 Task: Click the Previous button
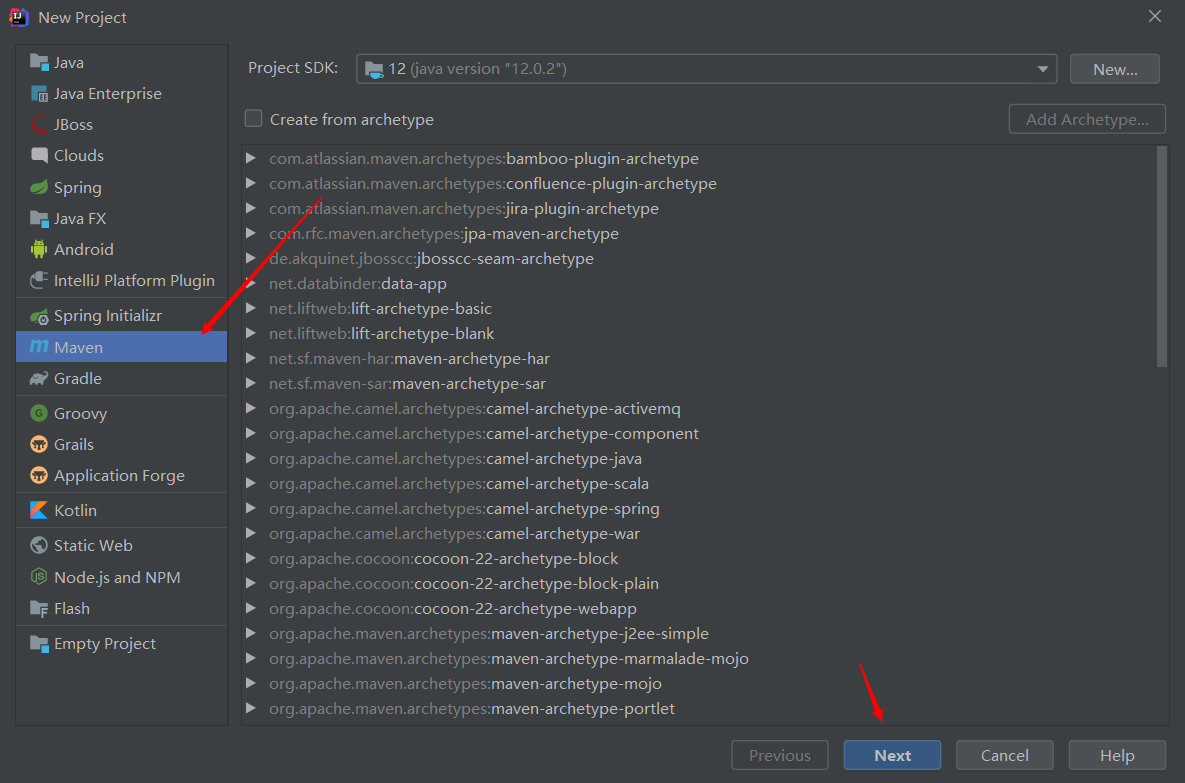click(780, 755)
